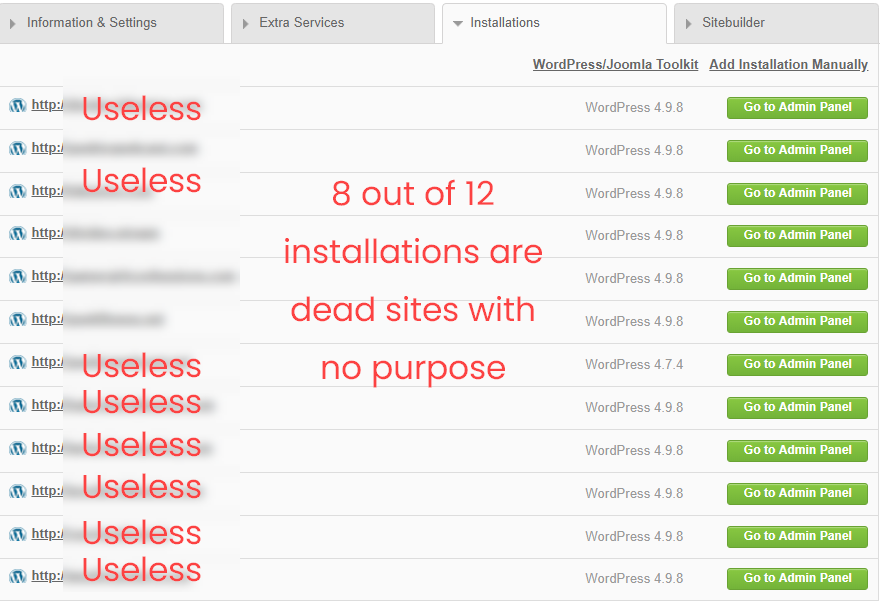Expand the Information & Settings arrow

coord(12,23)
